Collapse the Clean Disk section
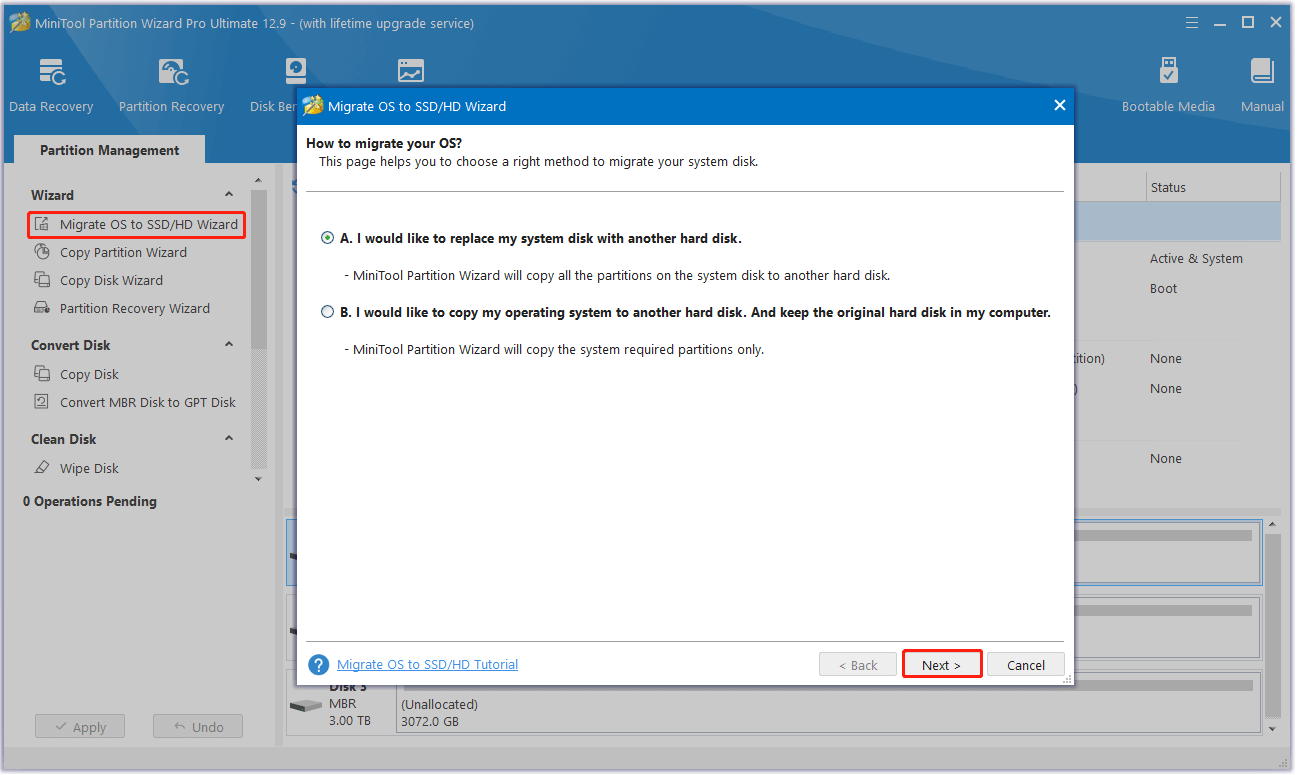1297x775 pixels. (x=229, y=438)
